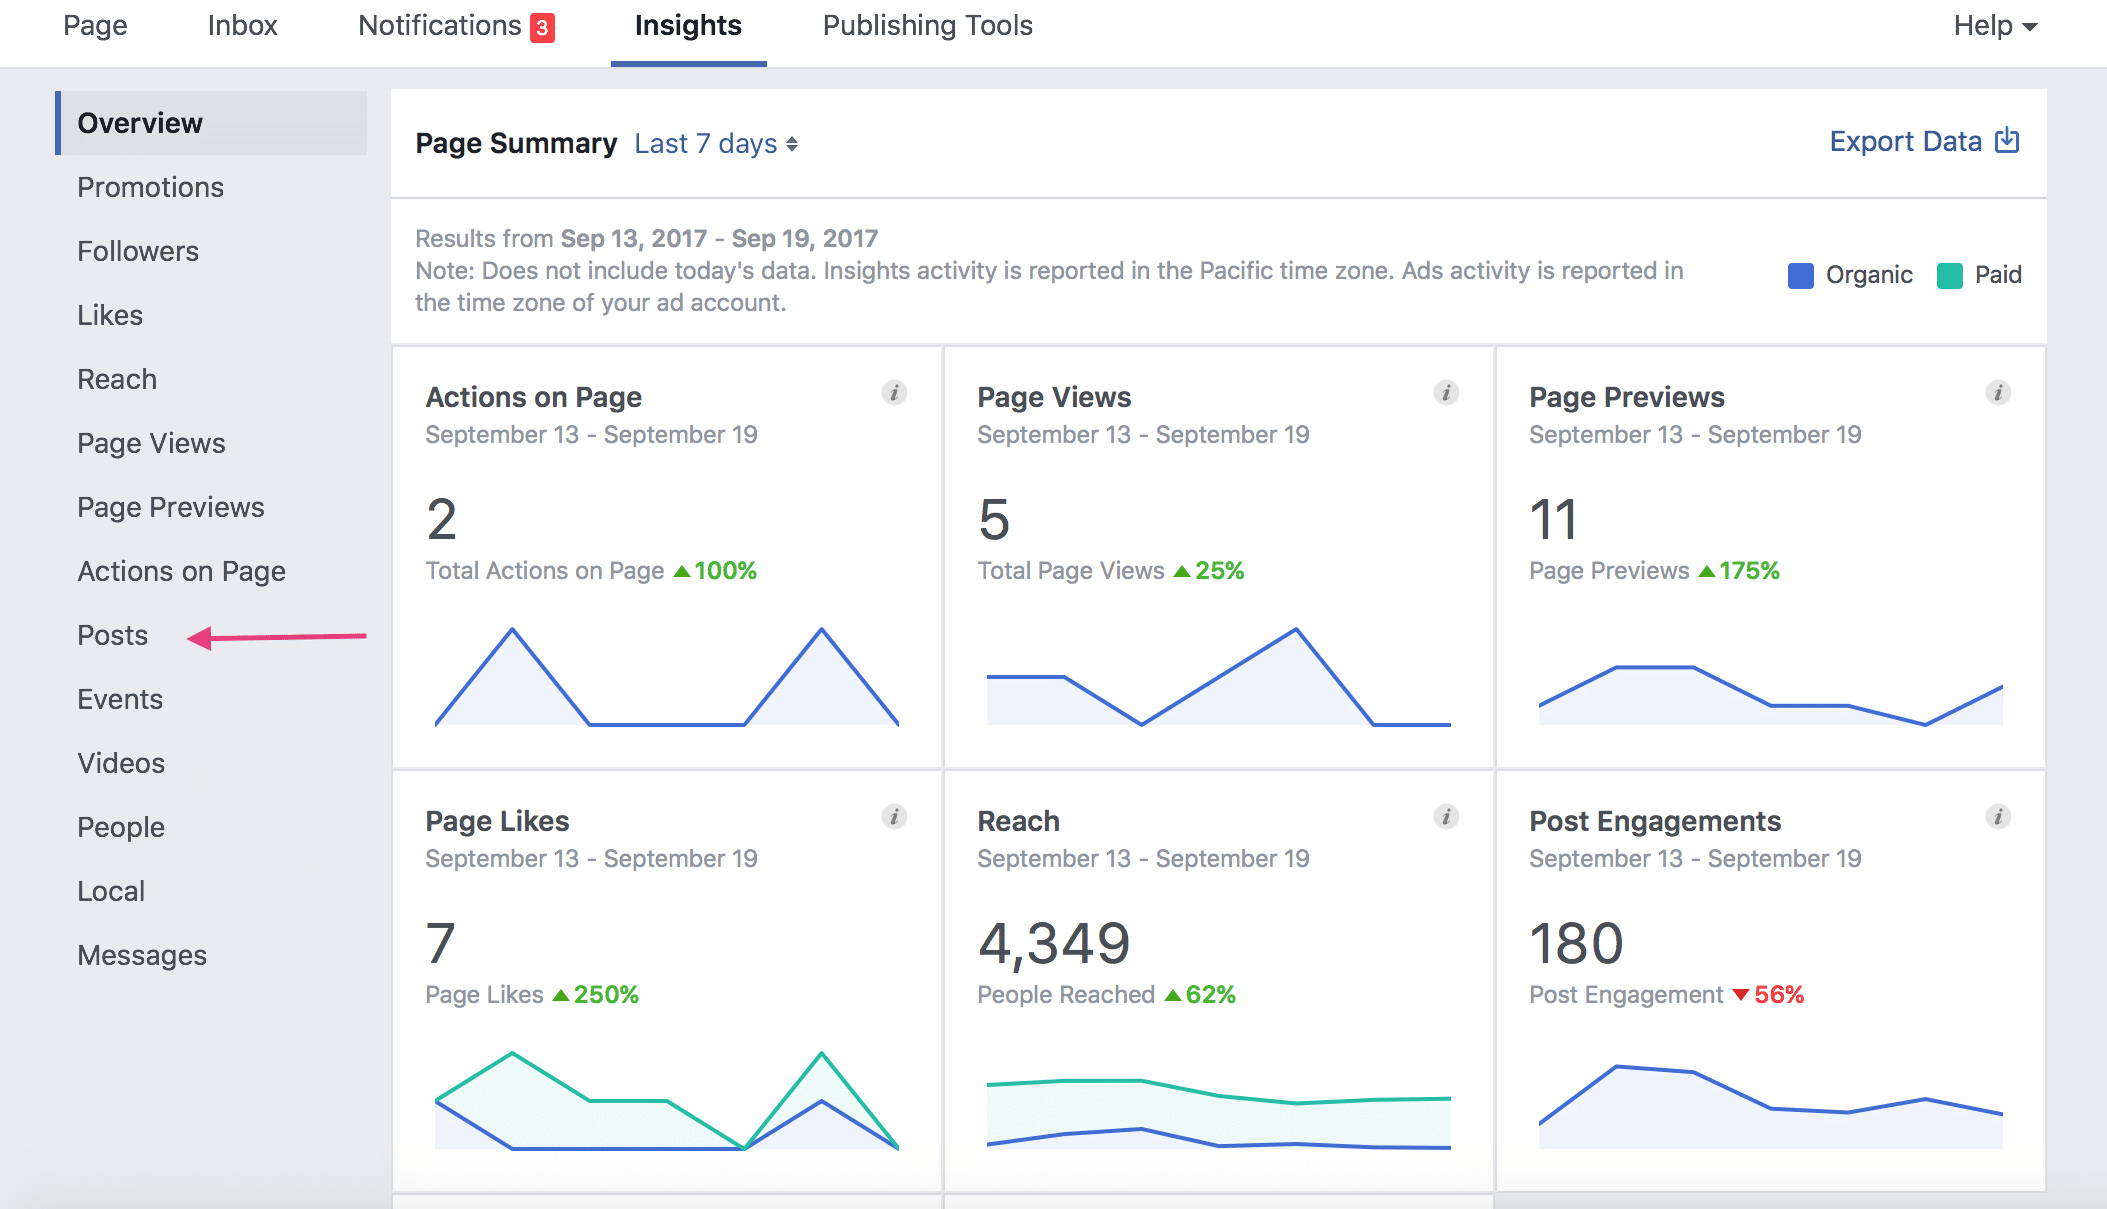Click the Post Engagements card title

(1655, 821)
